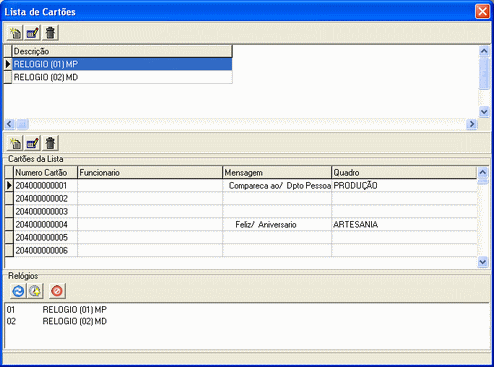The height and width of the screenshot is (367, 494).
Task: Click scroll up arrow of Descrição list
Action: [x=484, y=51]
